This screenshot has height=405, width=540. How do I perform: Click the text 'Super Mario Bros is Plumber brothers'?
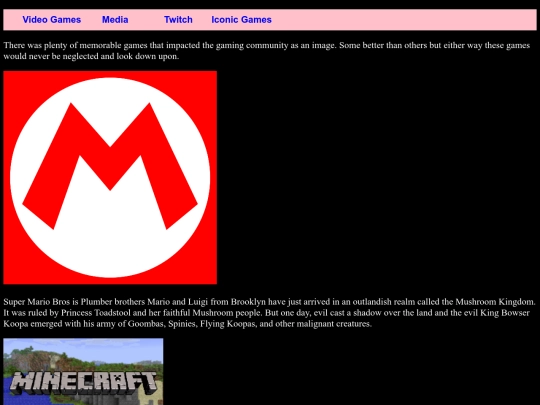tap(75, 302)
